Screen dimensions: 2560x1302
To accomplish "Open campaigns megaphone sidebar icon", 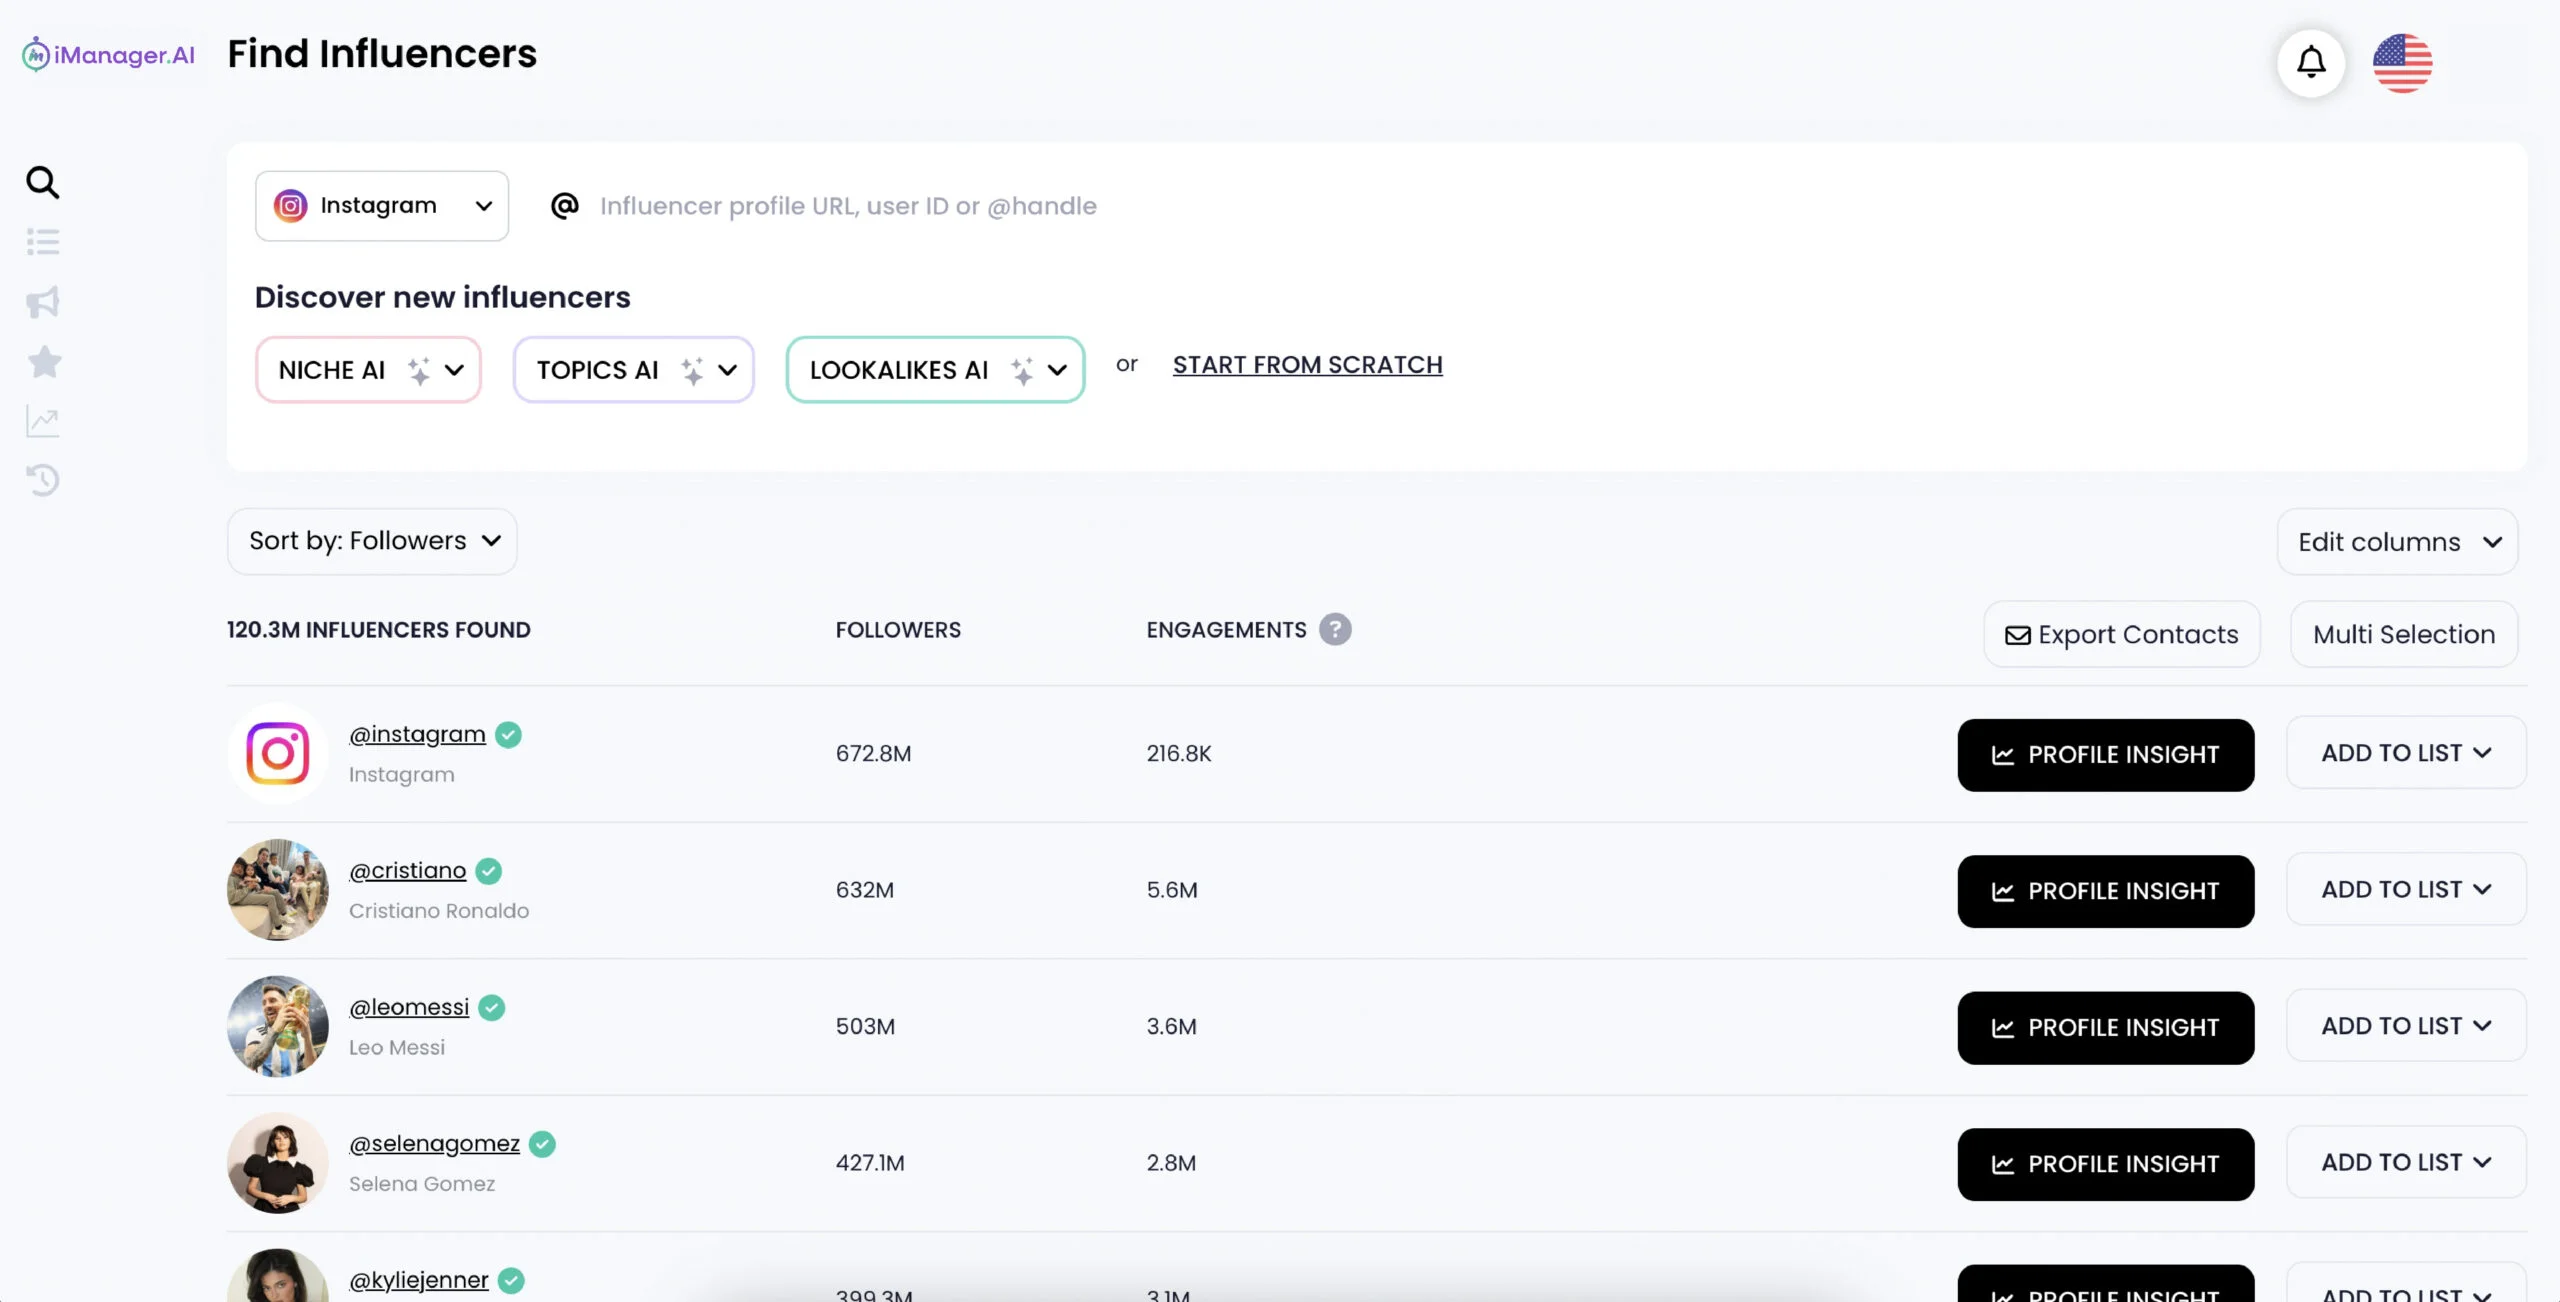I will pyautogui.click(x=42, y=302).
